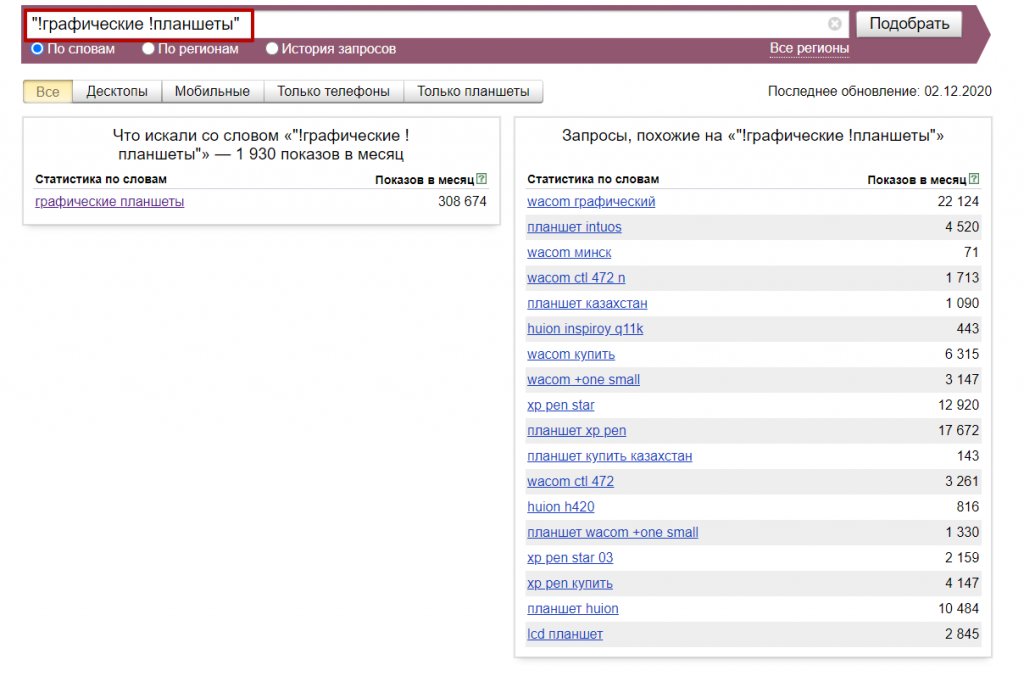Open the планшет intuos query
Screen dimensions: 1024x676
click(x=574, y=226)
